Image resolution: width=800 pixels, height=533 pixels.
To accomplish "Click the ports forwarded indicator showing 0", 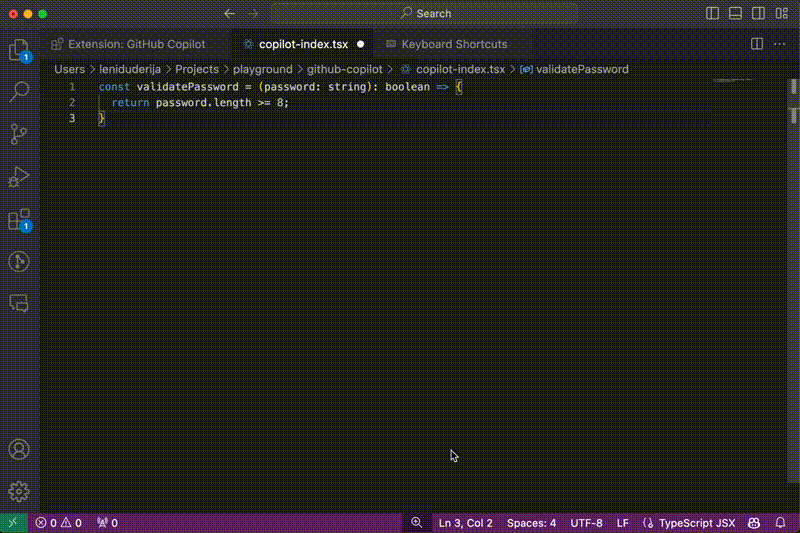I will coord(108,523).
